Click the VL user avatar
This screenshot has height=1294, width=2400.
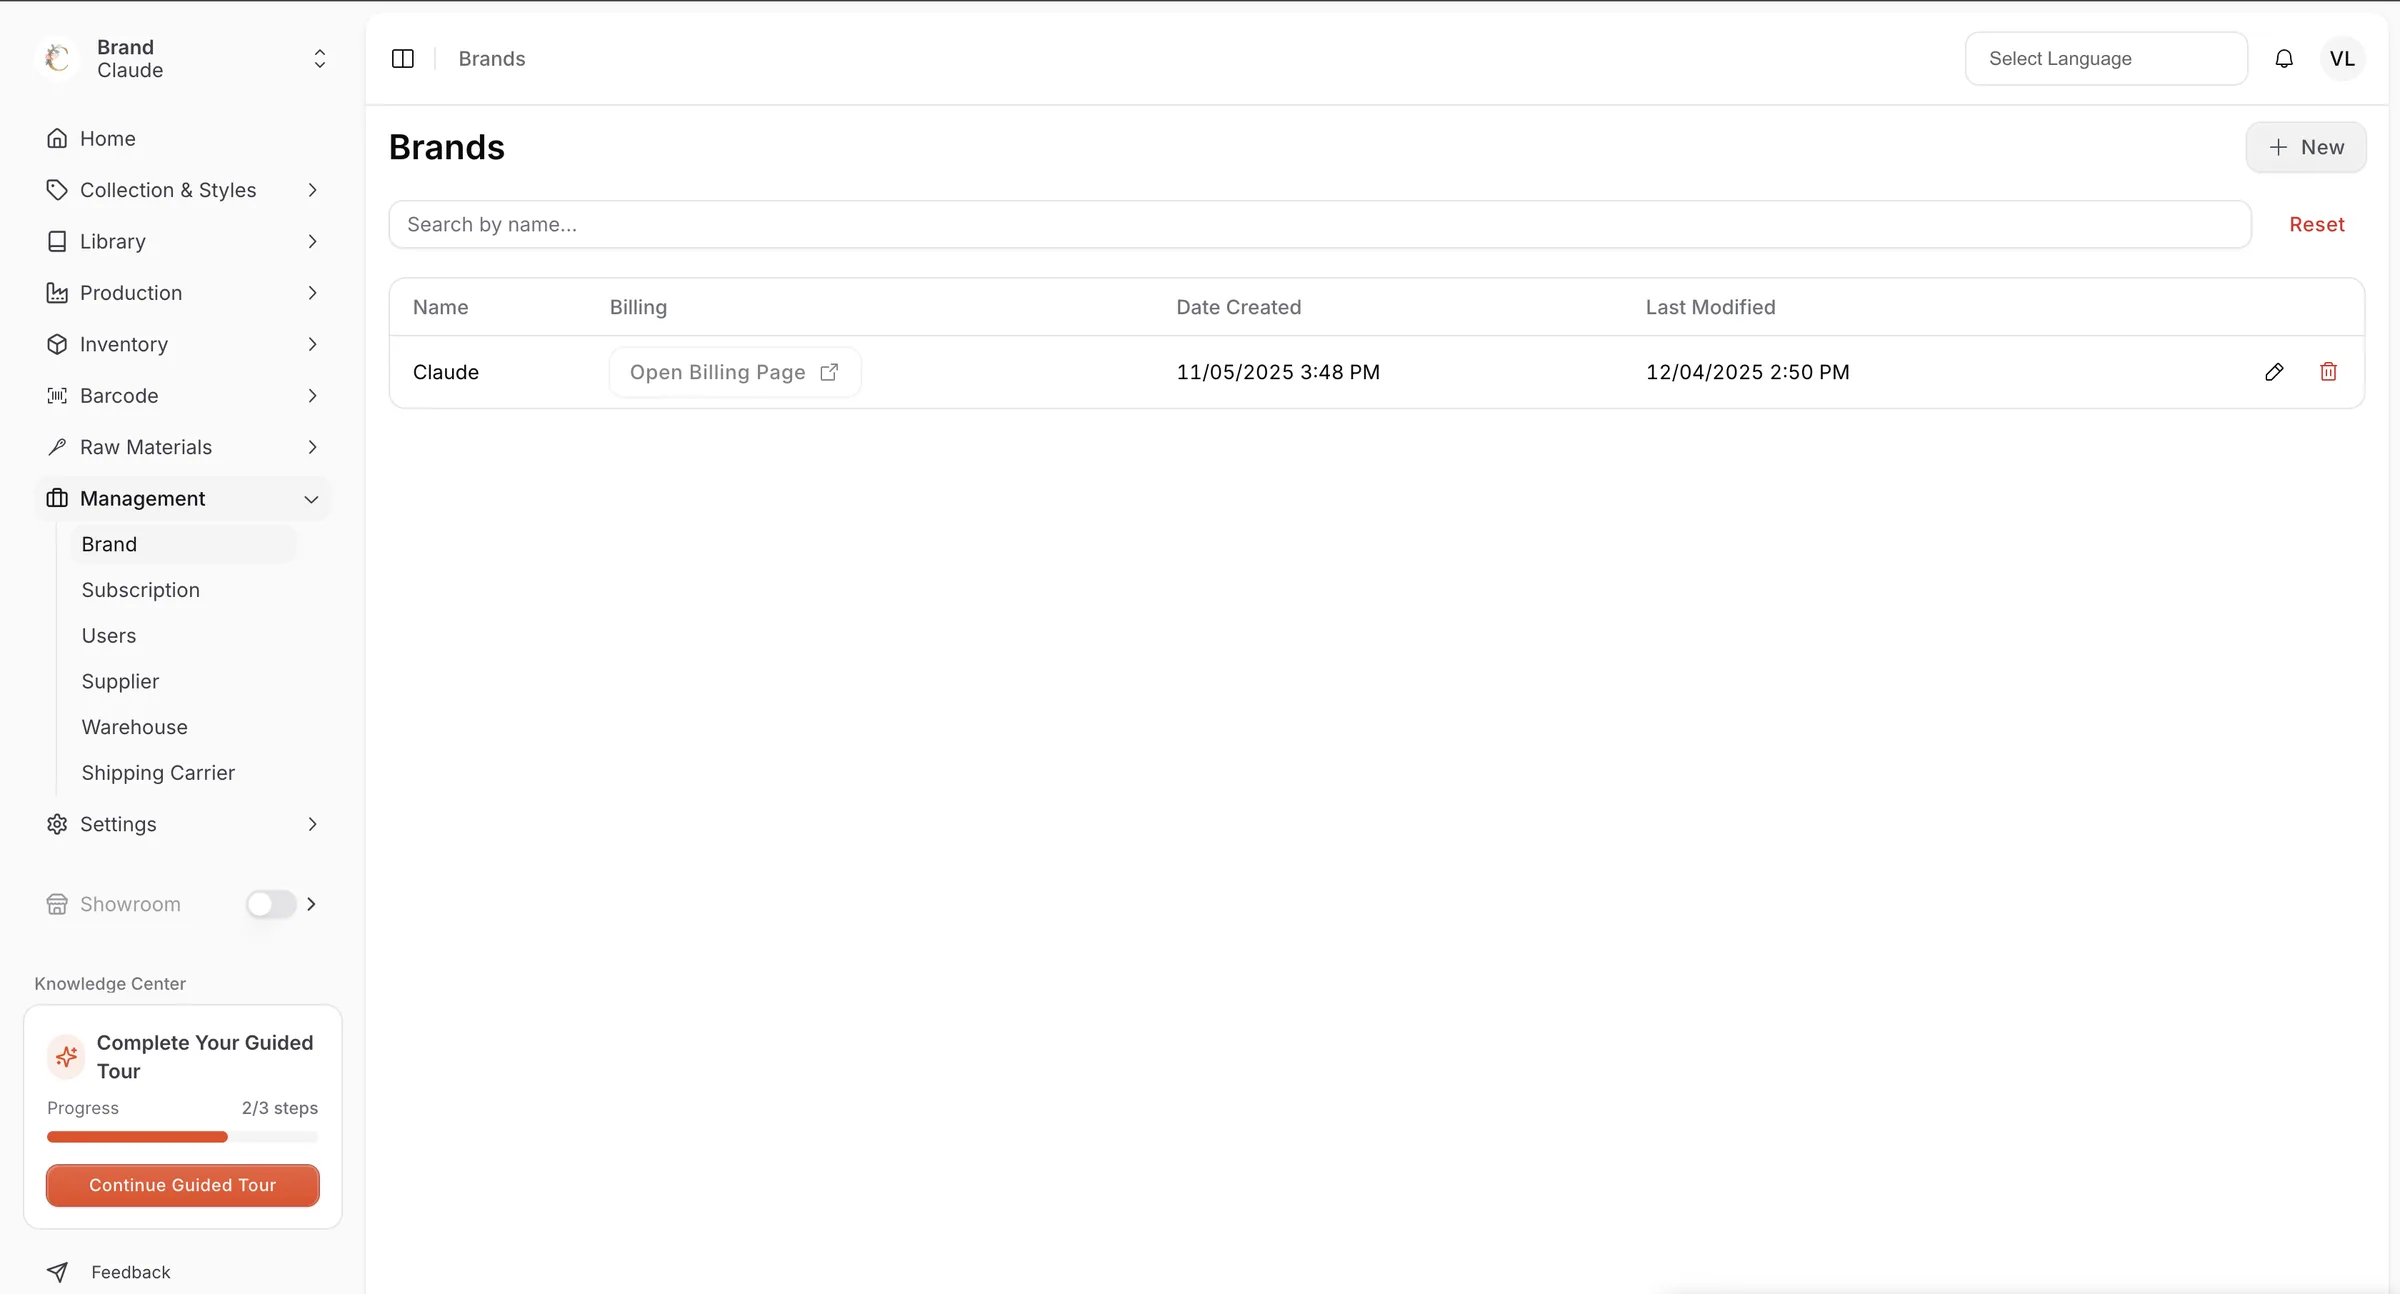click(2342, 58)
